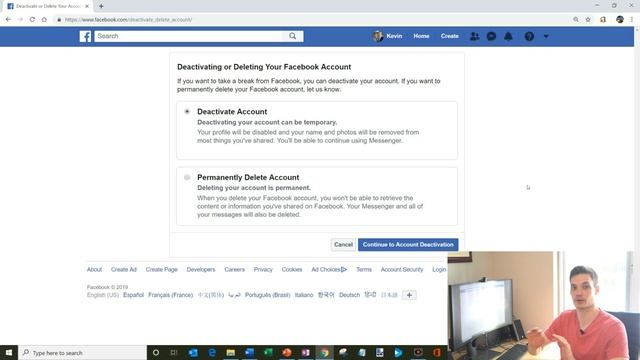Open the Messenger icon

(x=491, y=36)
